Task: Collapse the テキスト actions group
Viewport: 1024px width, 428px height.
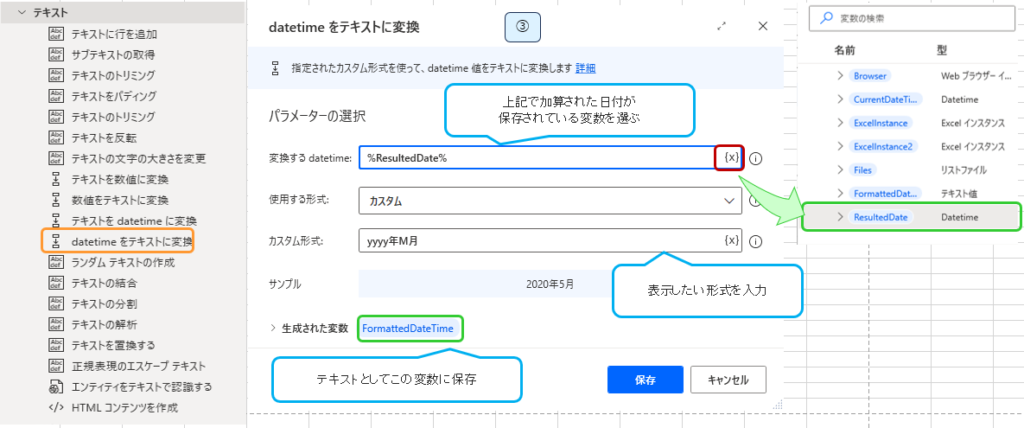Action: pos(21,12)
